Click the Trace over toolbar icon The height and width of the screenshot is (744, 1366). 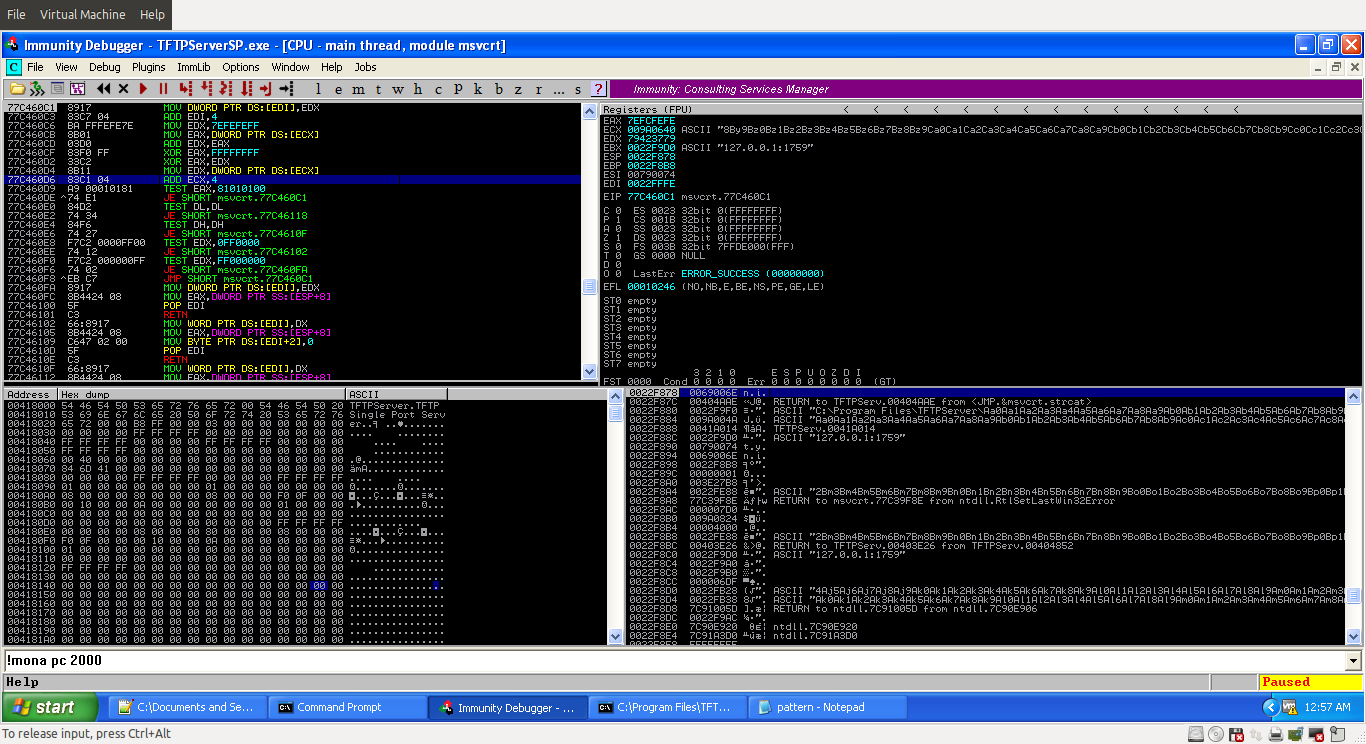246,89
